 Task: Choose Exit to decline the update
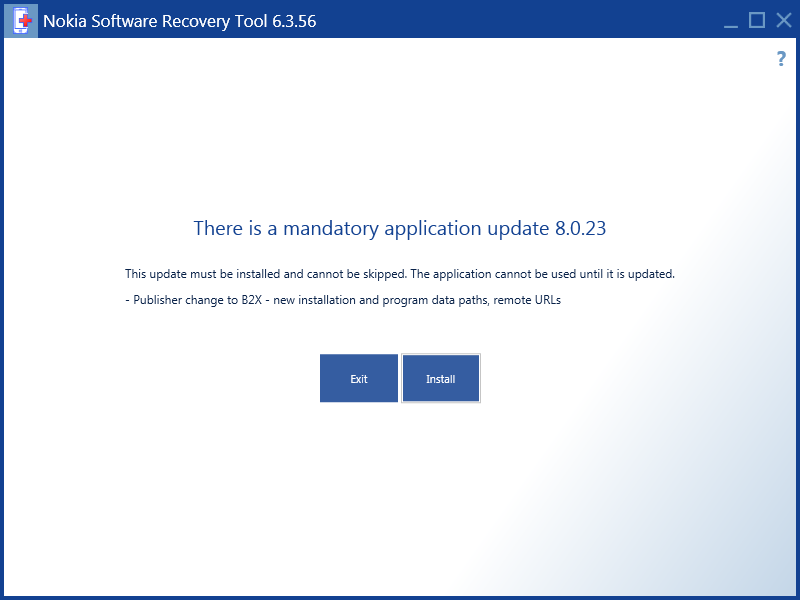359,378
